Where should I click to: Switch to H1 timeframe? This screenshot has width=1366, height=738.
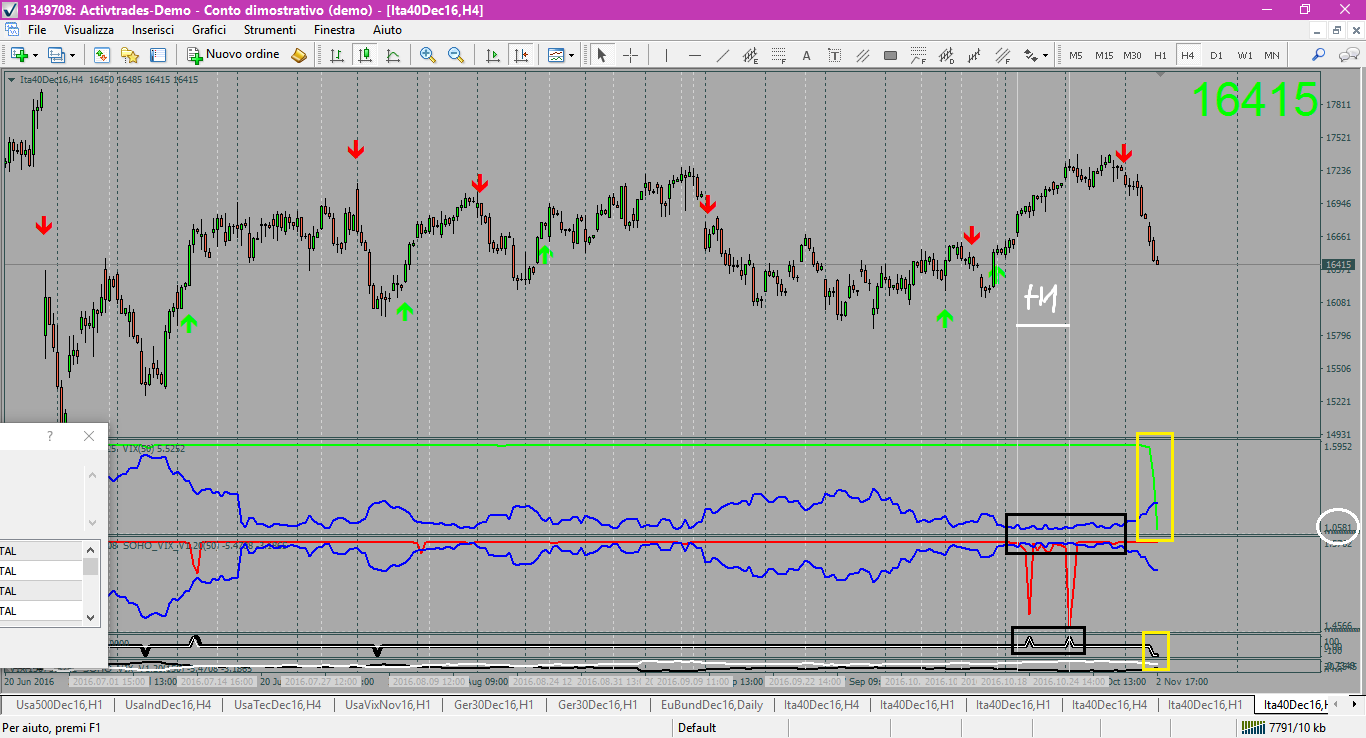[1160, 55]
